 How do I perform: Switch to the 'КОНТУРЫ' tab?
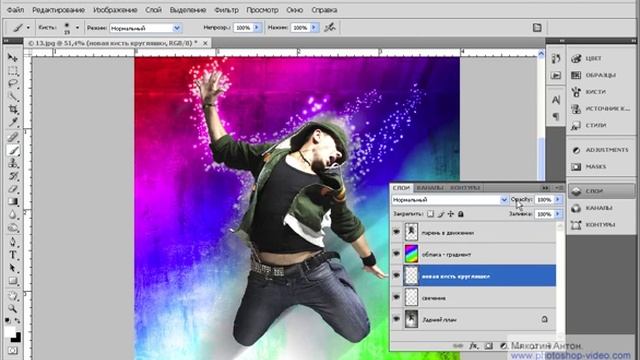click(x=465, y=188)
